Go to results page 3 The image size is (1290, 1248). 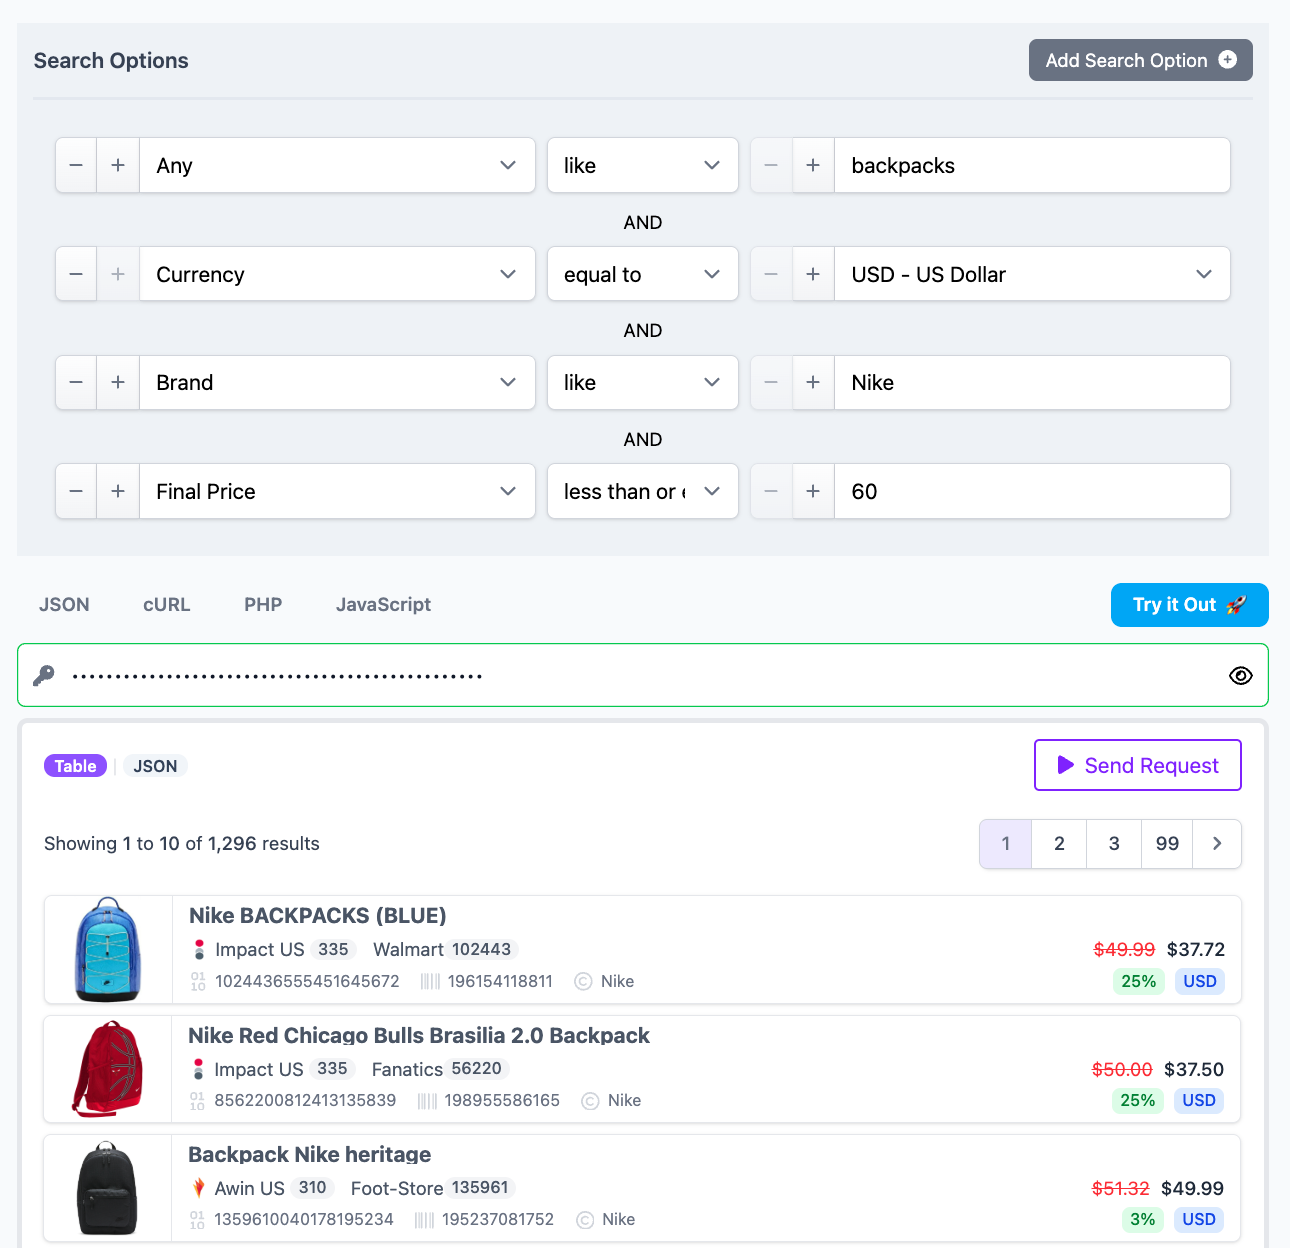click(1114, 844)
